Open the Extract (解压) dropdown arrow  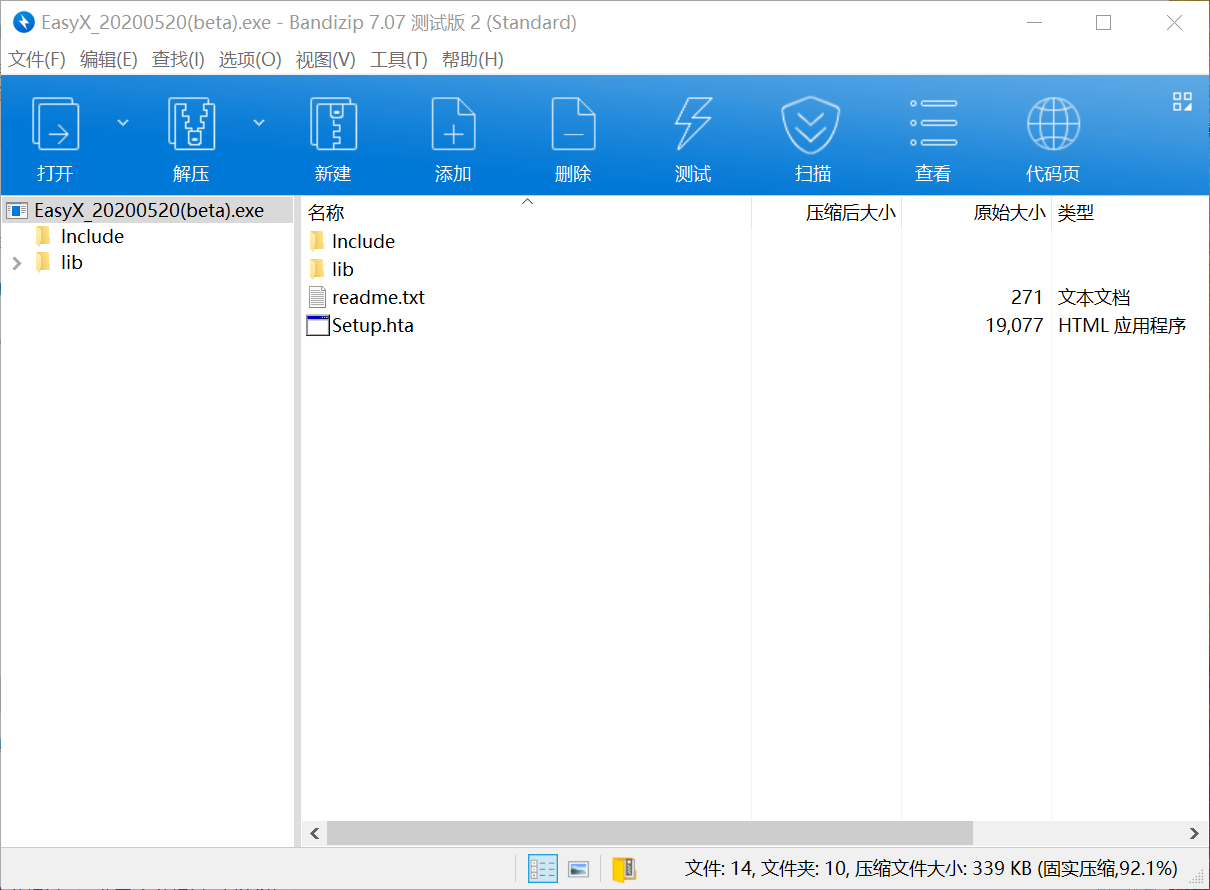pyautogui.click(x=259, y=123)
